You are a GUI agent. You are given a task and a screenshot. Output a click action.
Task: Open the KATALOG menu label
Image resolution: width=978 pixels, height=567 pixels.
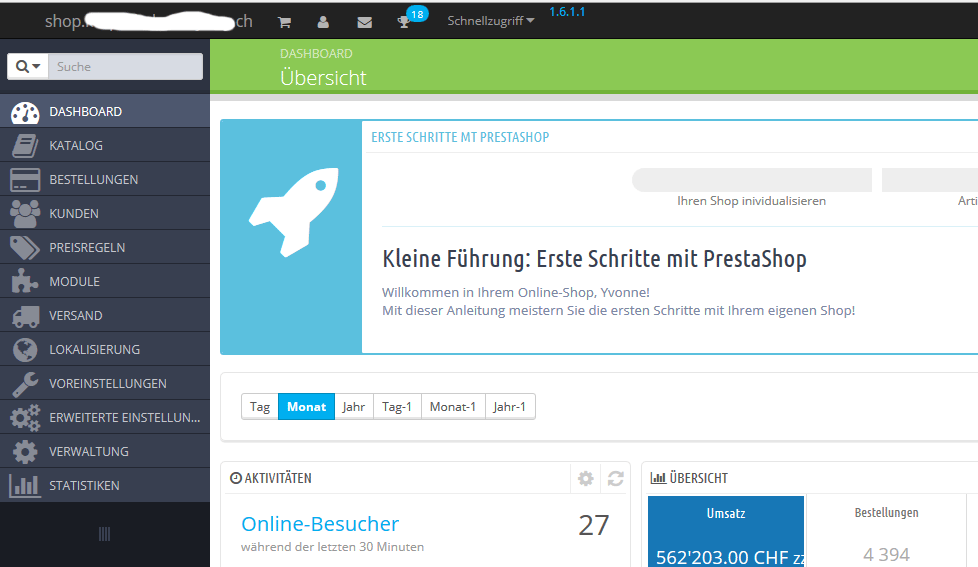76,145
